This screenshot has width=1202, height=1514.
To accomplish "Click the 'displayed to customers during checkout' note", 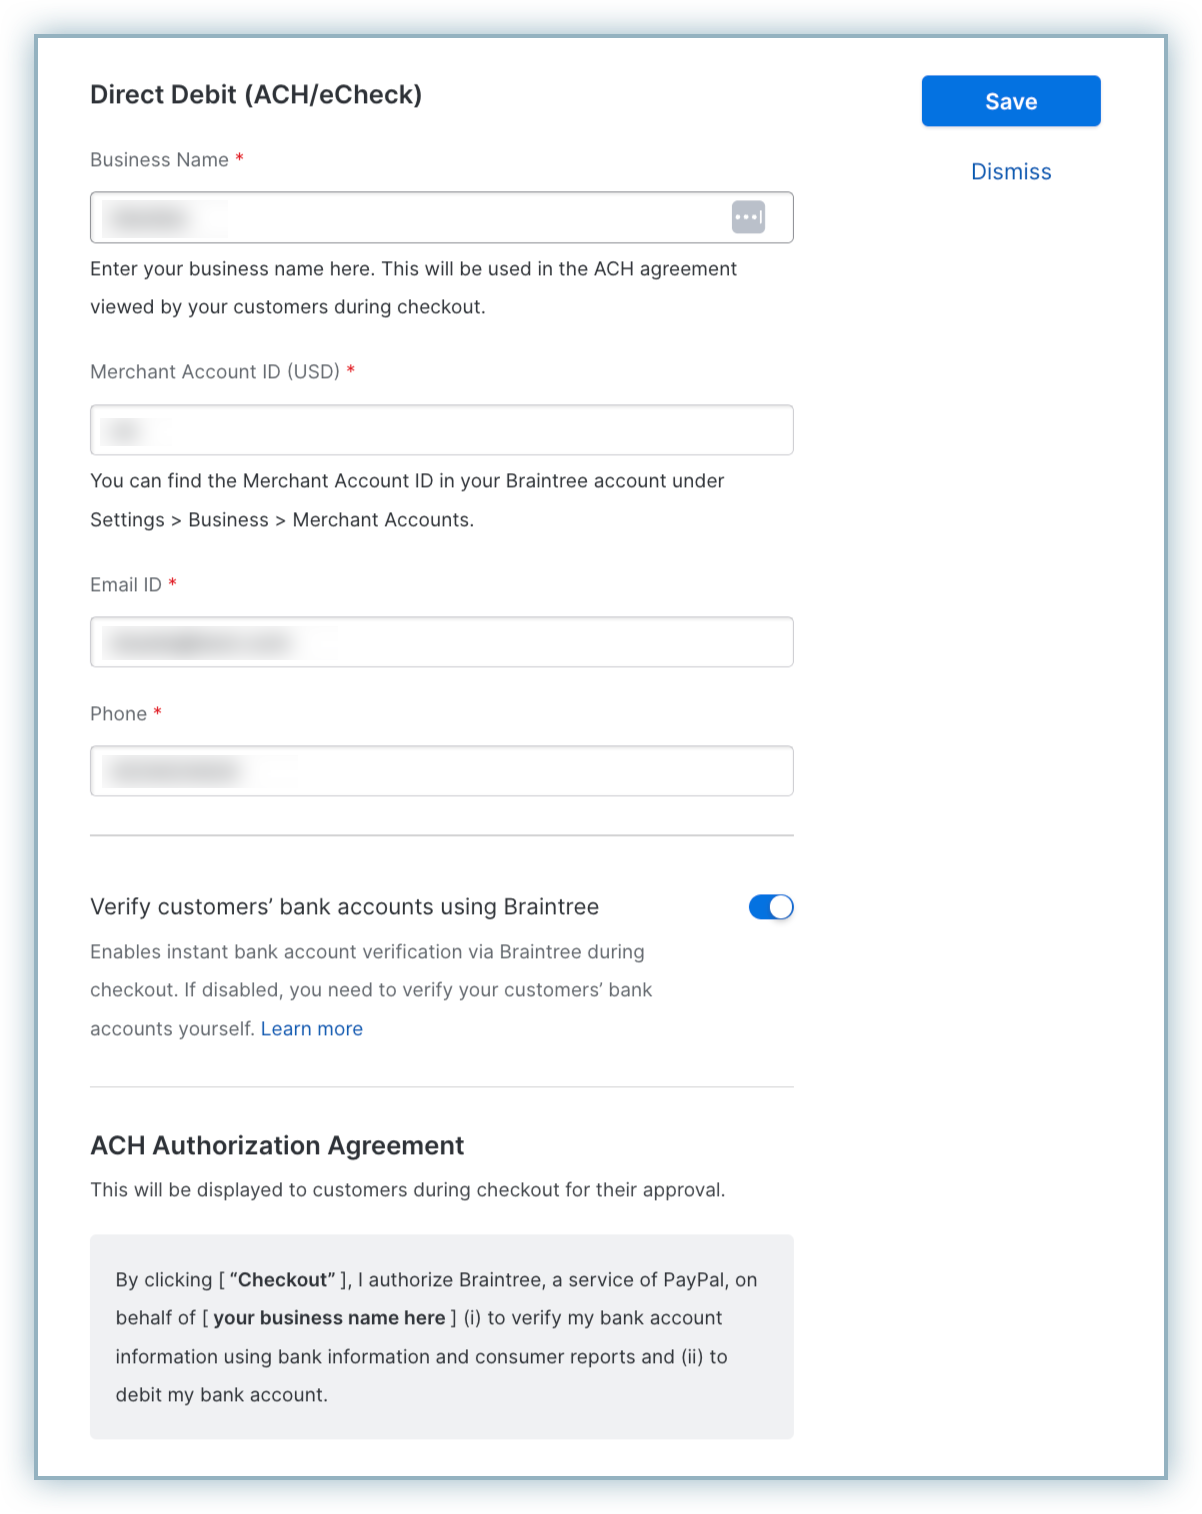I will coord(407,1190).
